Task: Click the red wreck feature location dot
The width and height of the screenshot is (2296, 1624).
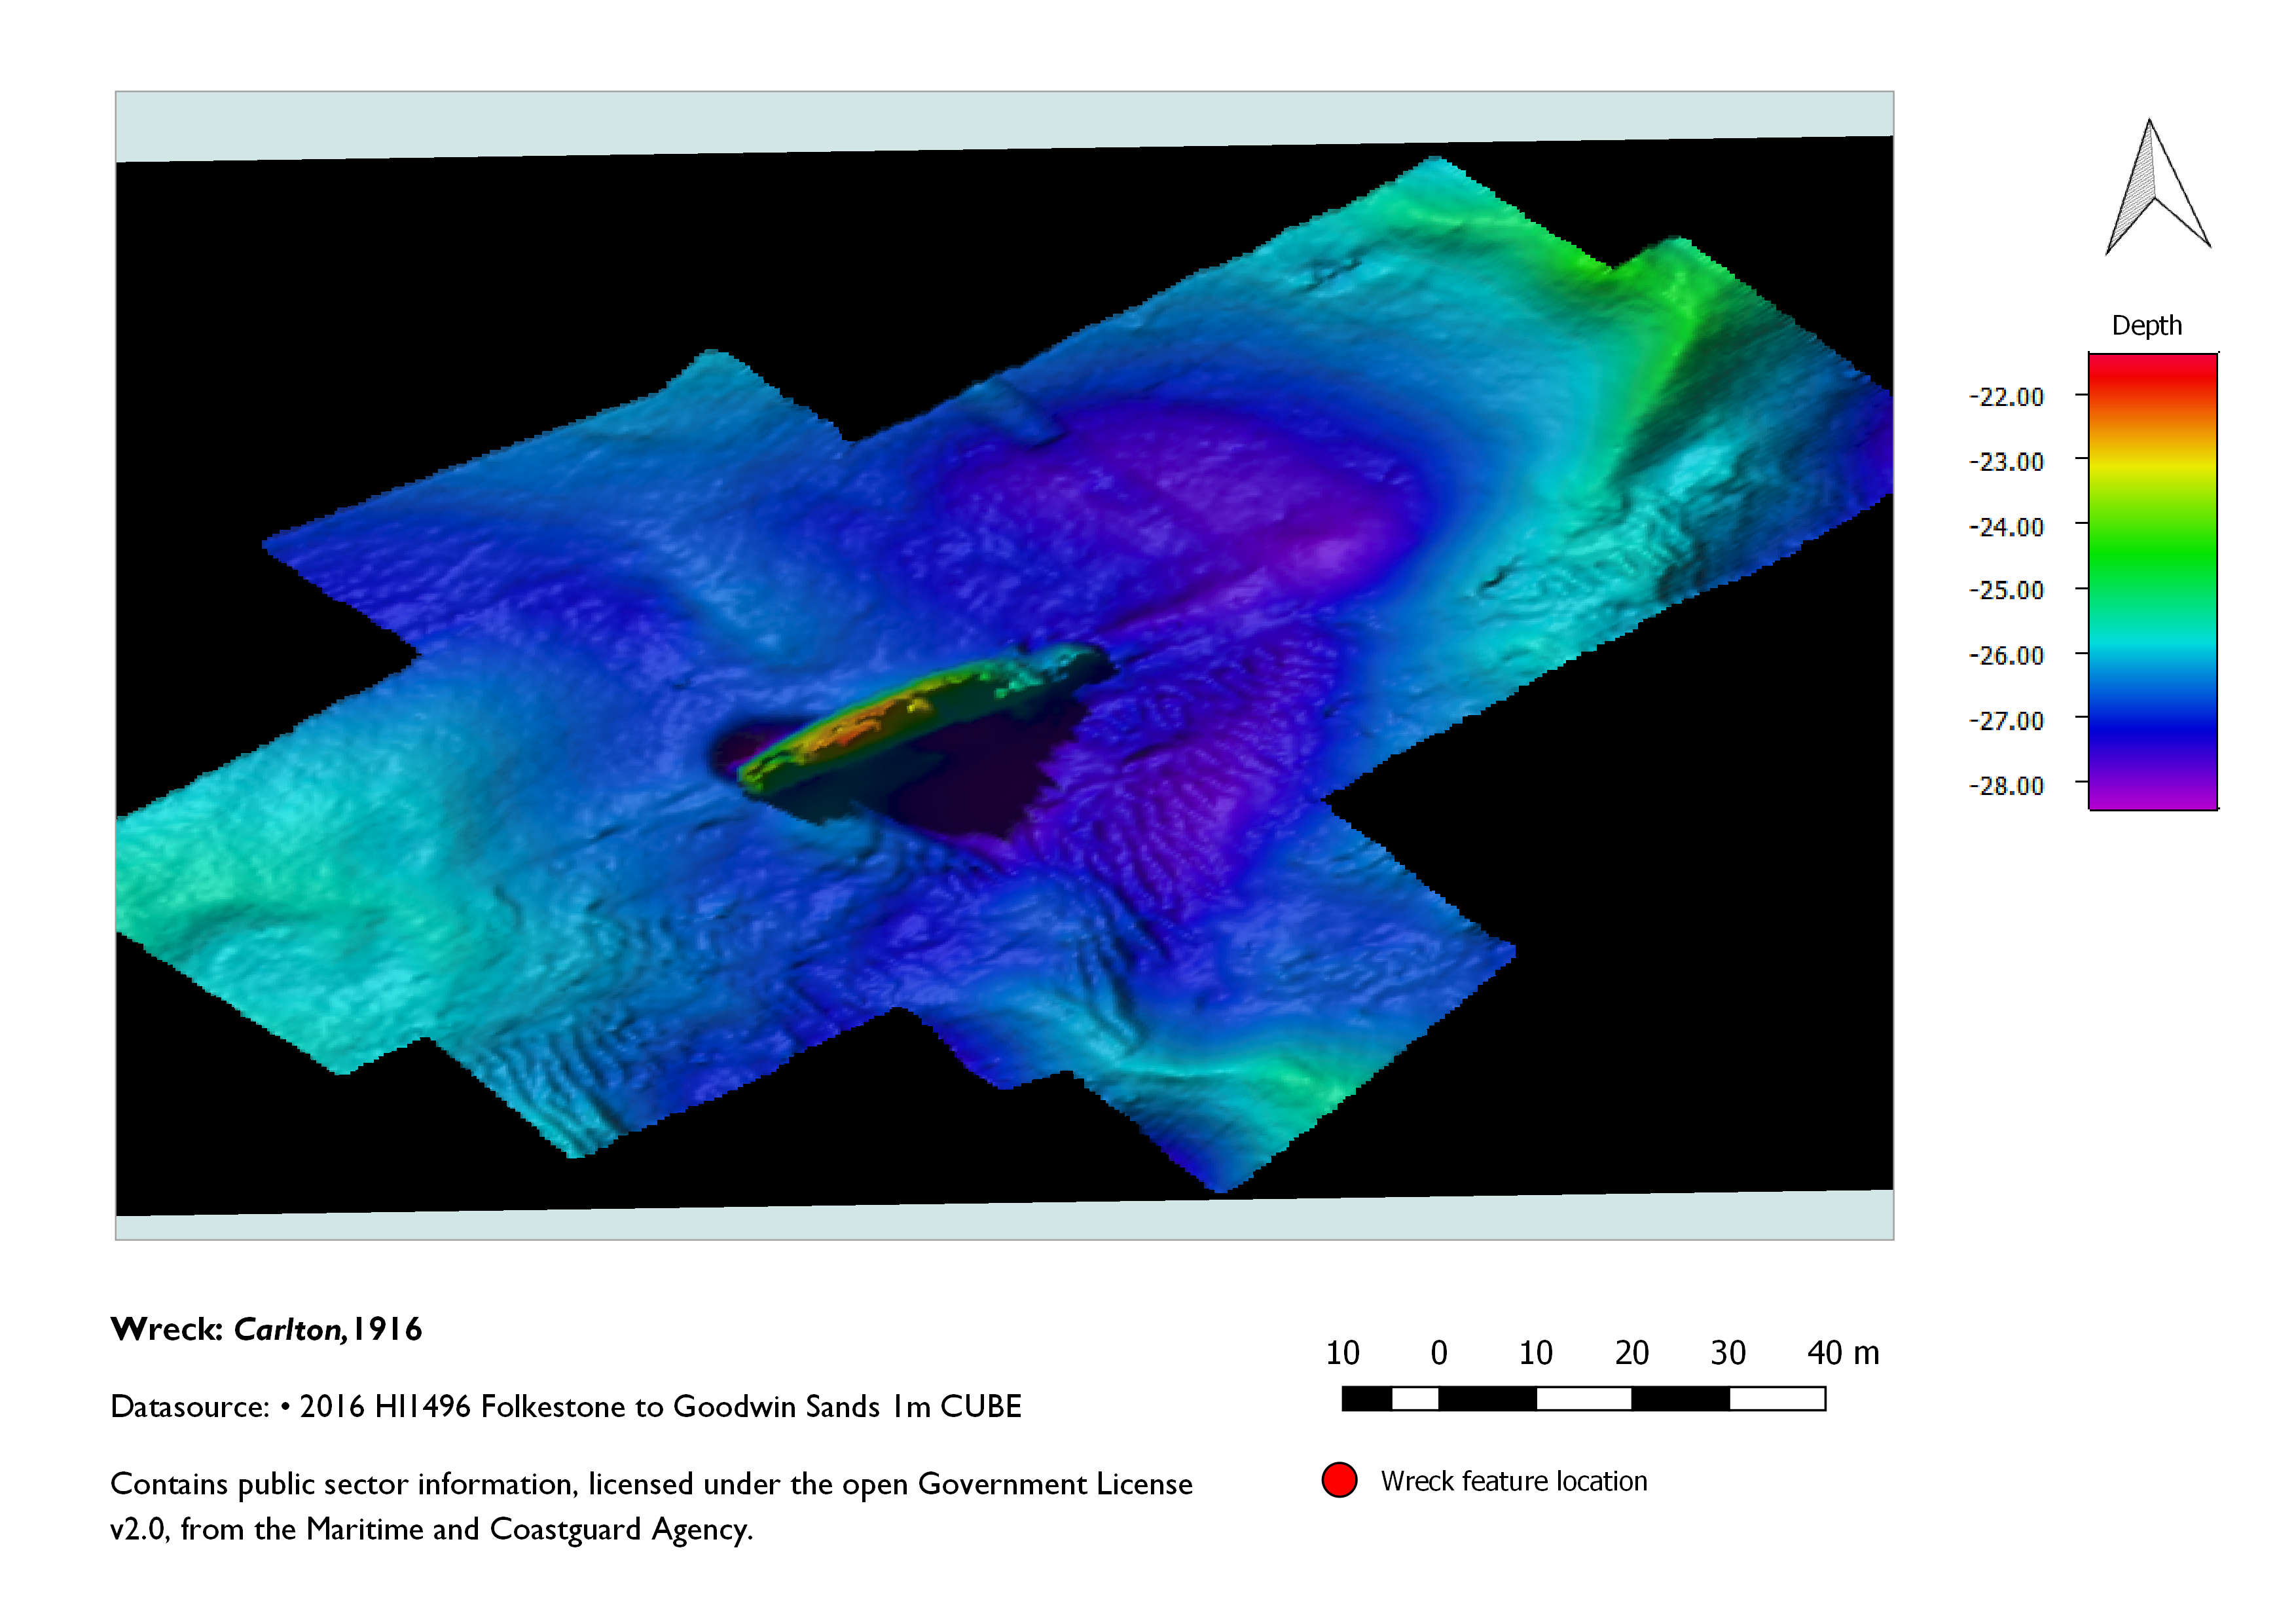Action: (x=1339, y=1480)
